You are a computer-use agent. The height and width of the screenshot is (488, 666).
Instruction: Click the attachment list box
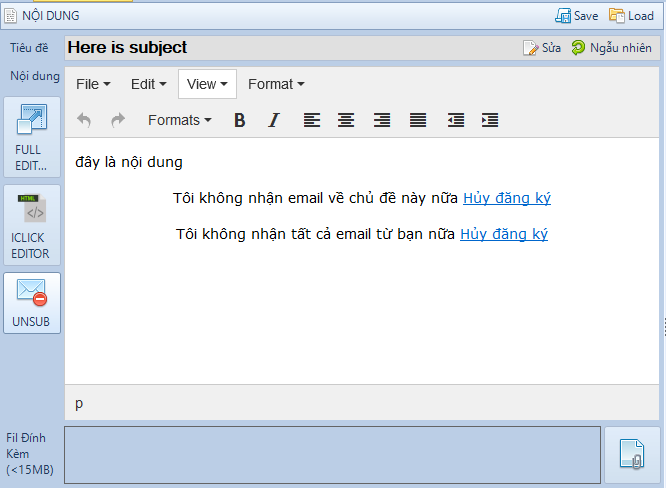[x=333, y=455]
